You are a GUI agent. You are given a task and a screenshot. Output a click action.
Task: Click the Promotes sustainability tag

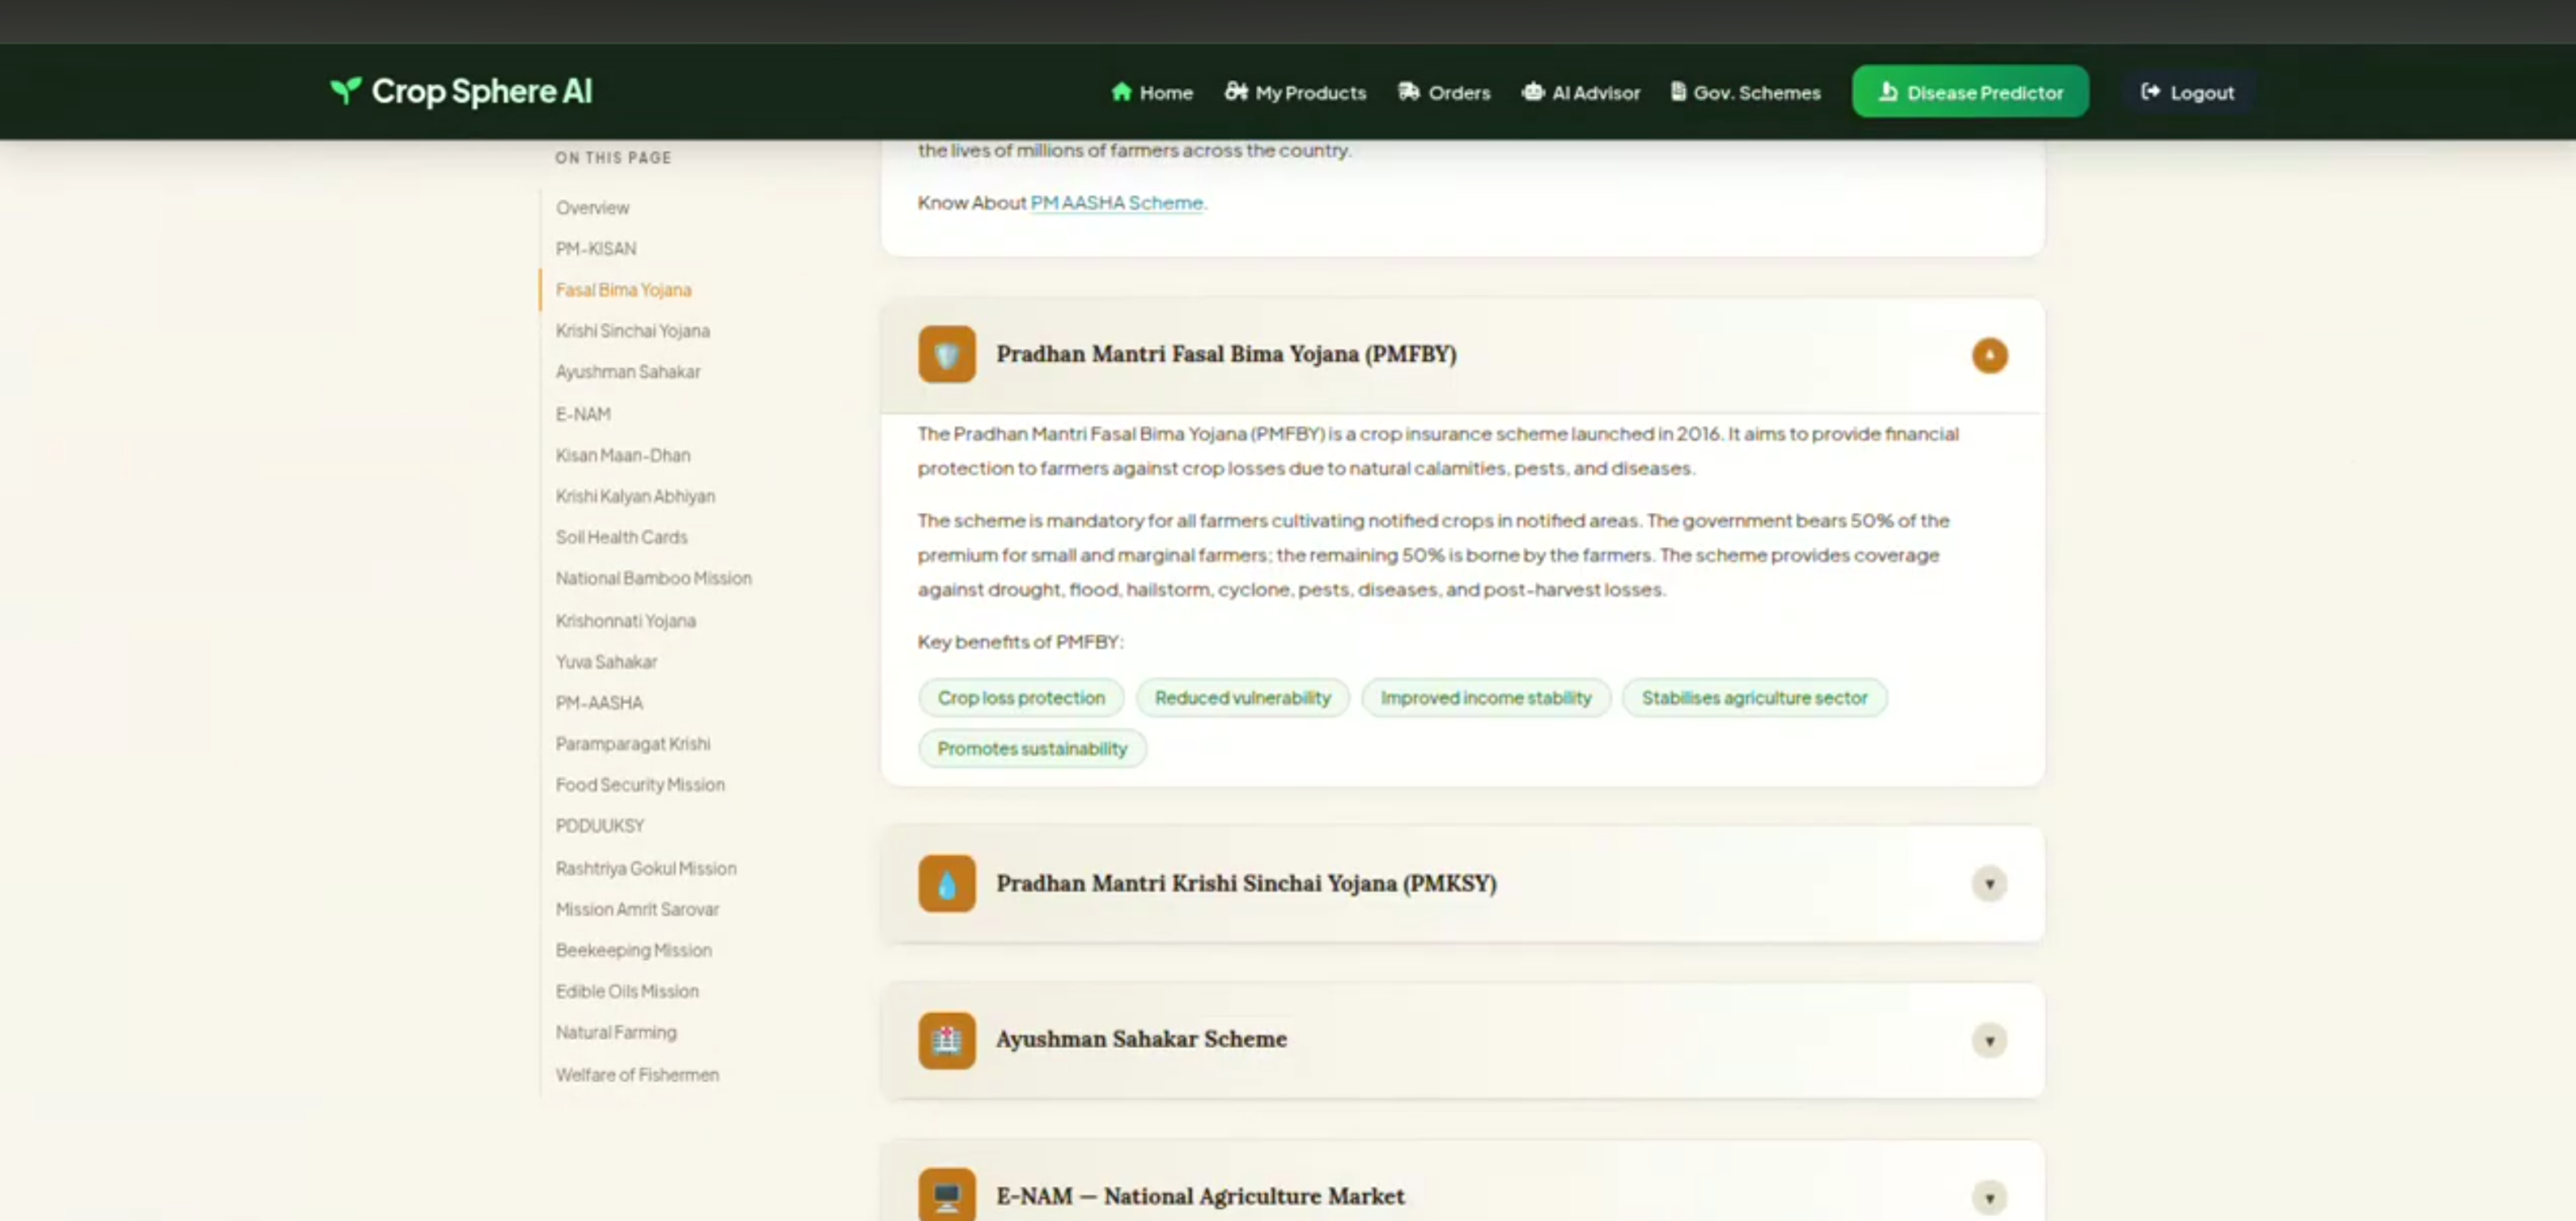click(x=1032, y=748)
